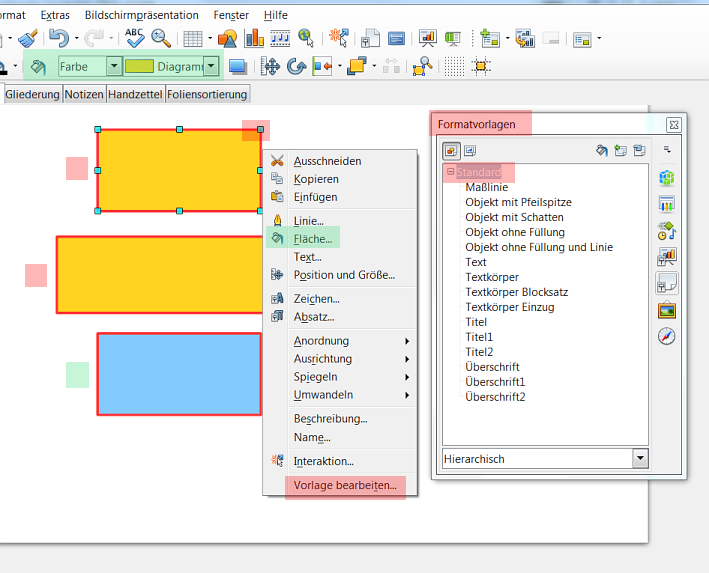Collapse the Standard style tree node

click(x=450, y=172)
